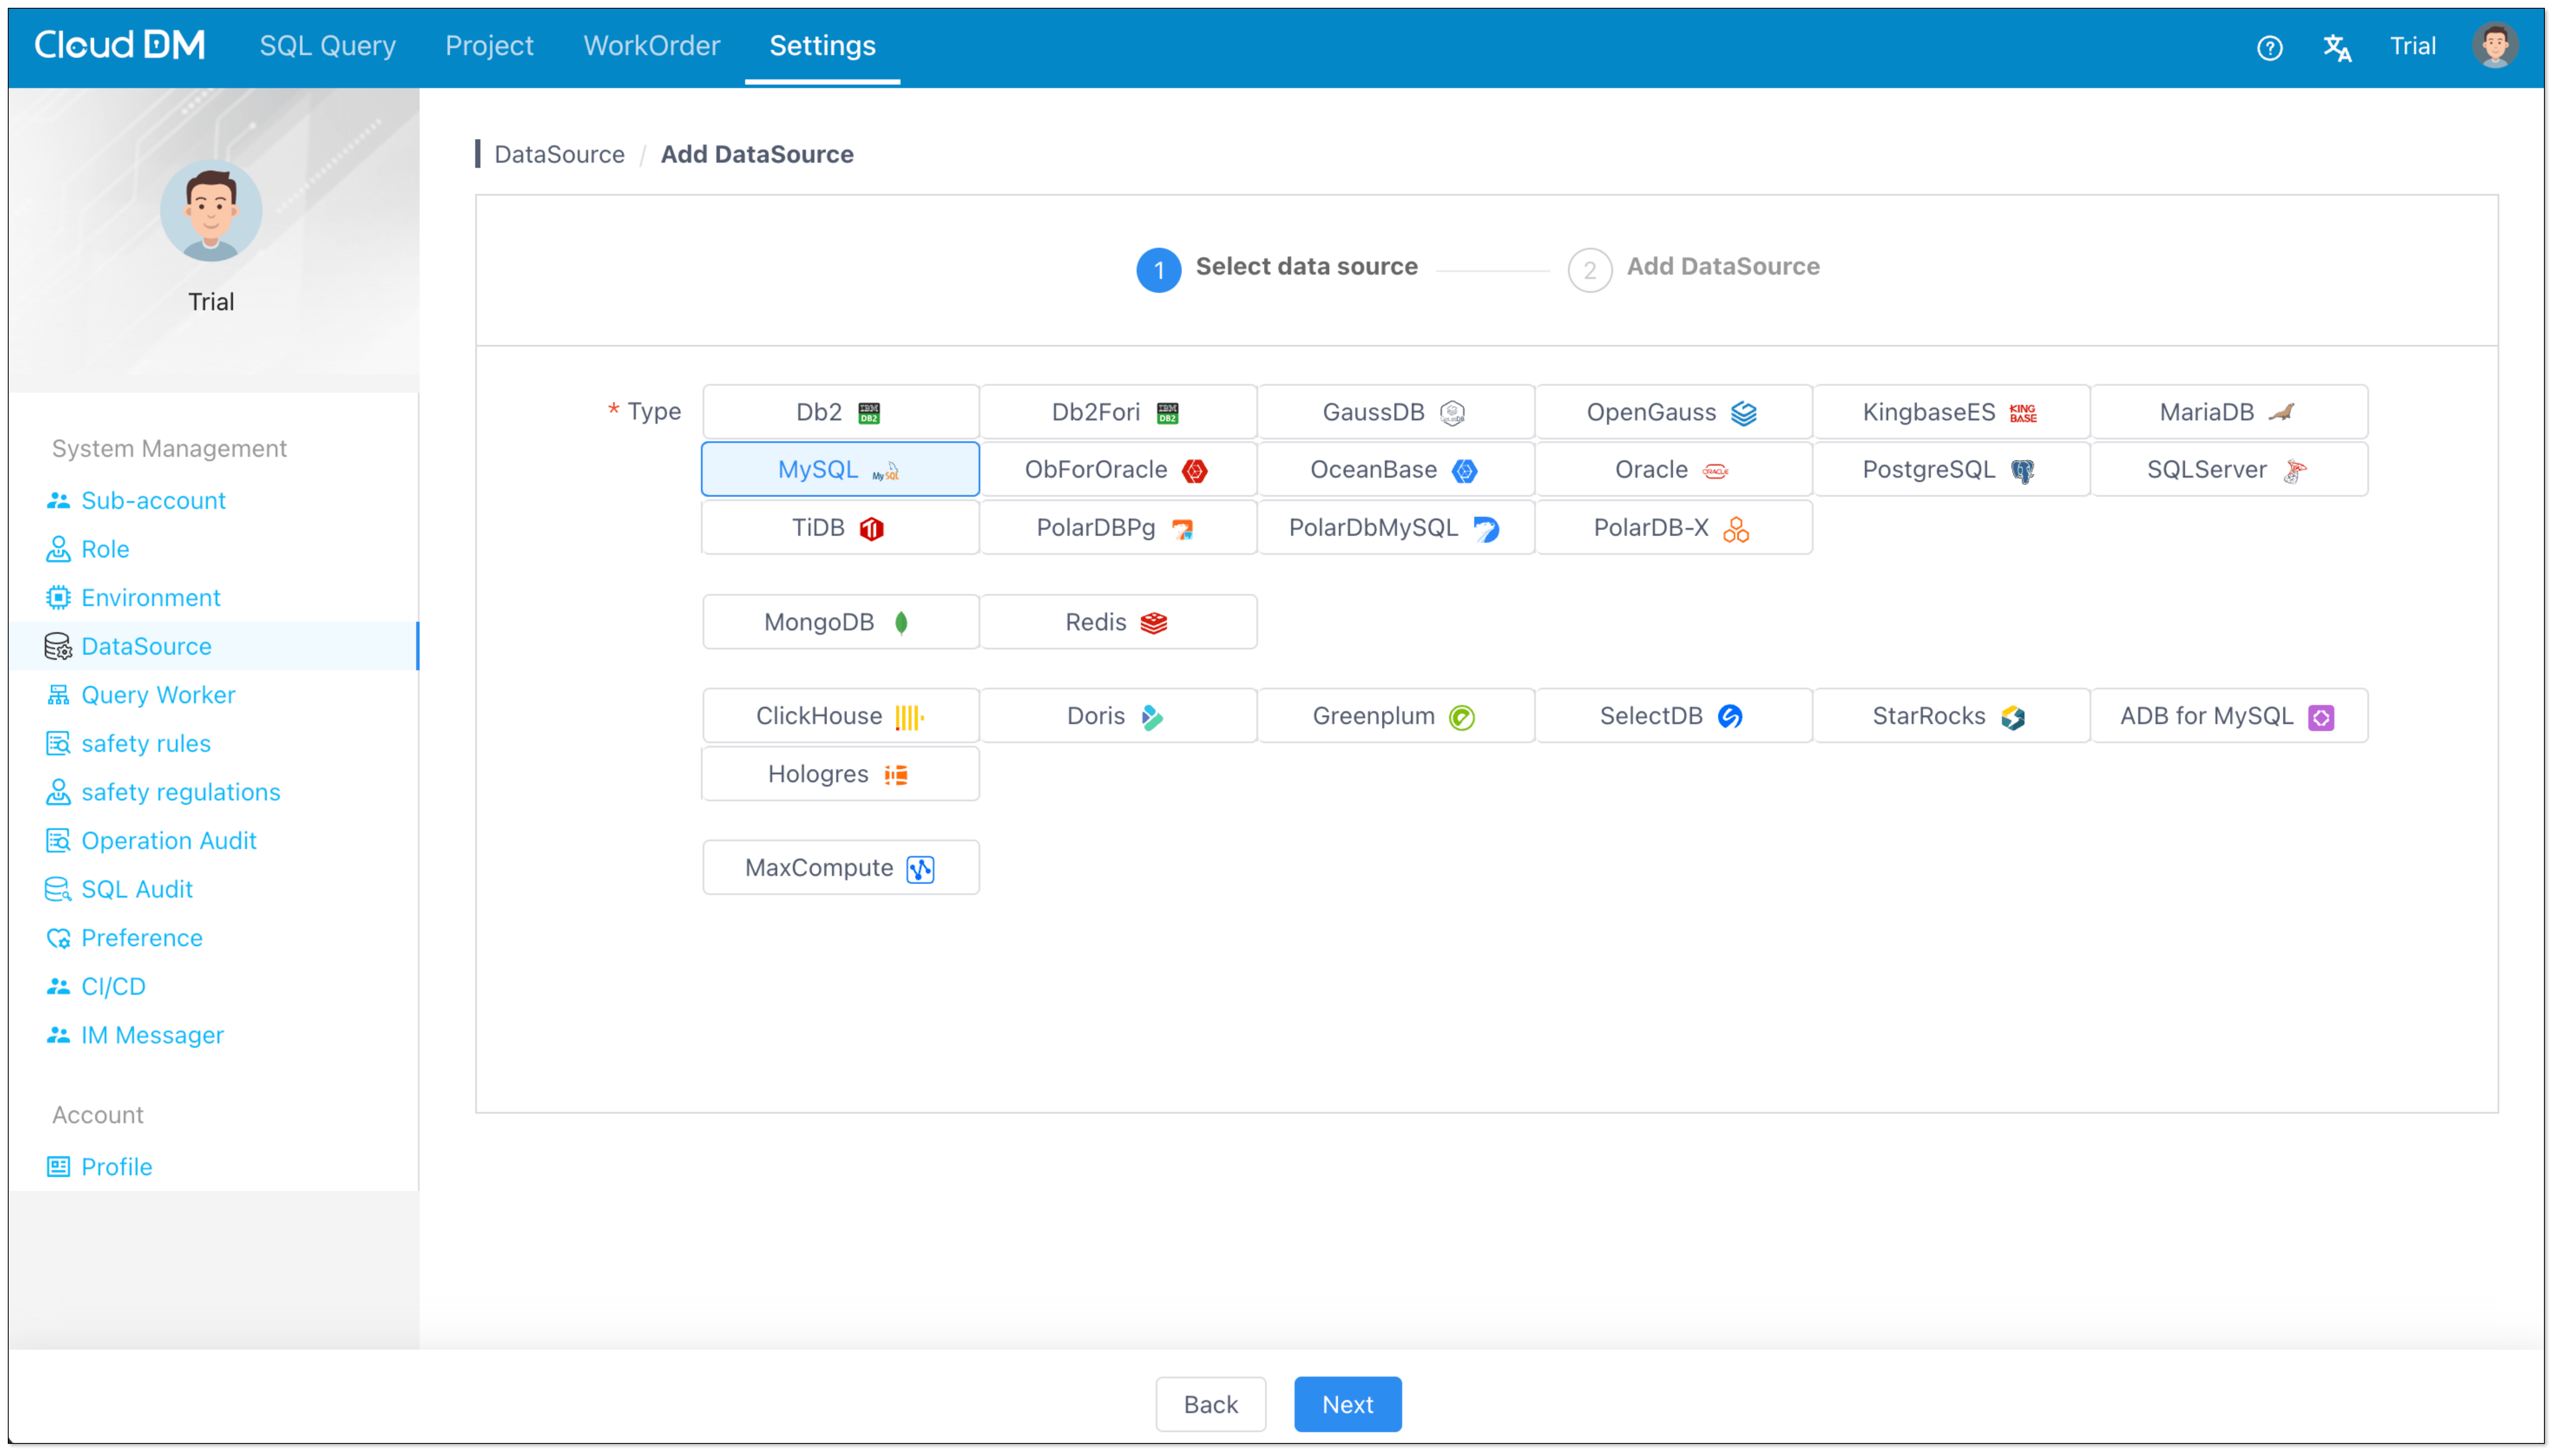Open the WorkOrder tab
Screen dimensions: 2557x1456
[652, 46]
